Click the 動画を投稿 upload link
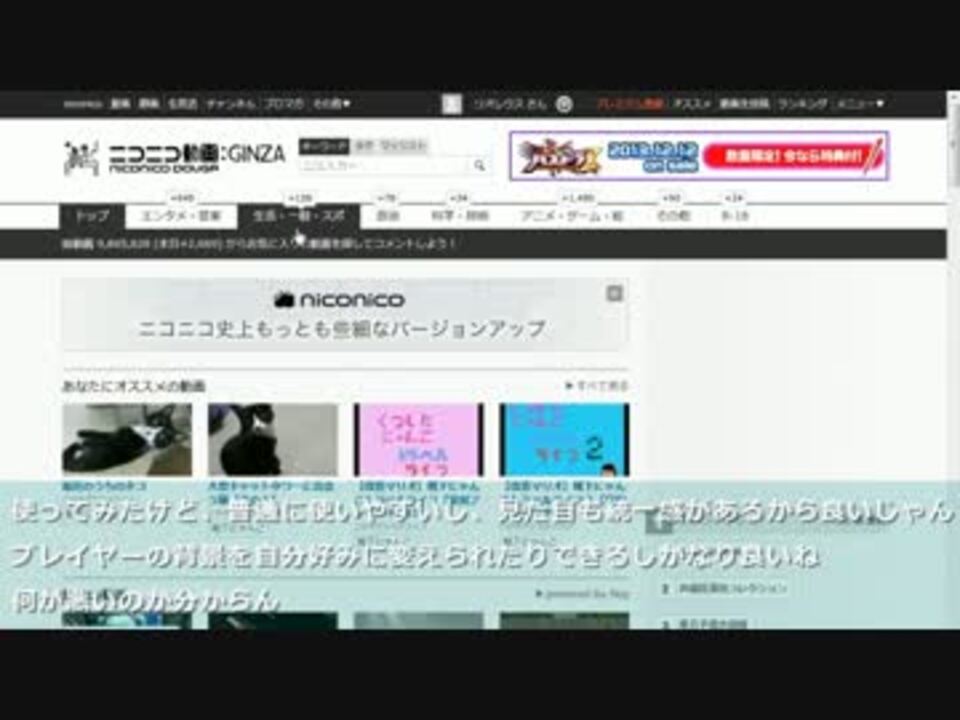 (x=744, y=104)
